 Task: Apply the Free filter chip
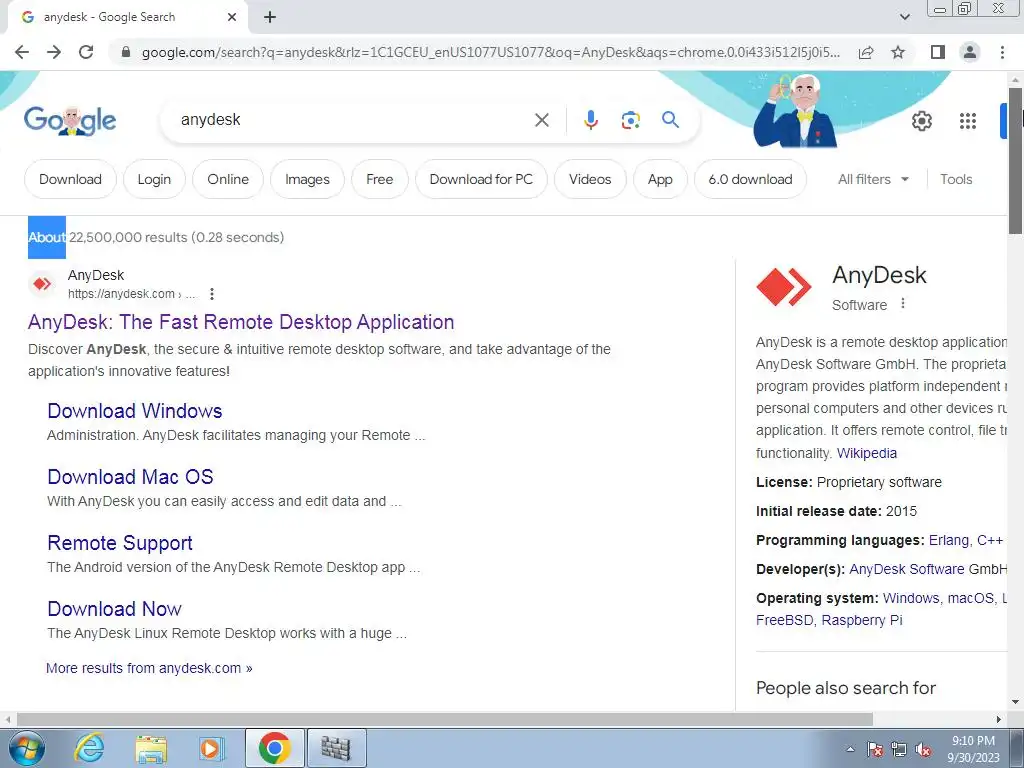pos(379,179)
